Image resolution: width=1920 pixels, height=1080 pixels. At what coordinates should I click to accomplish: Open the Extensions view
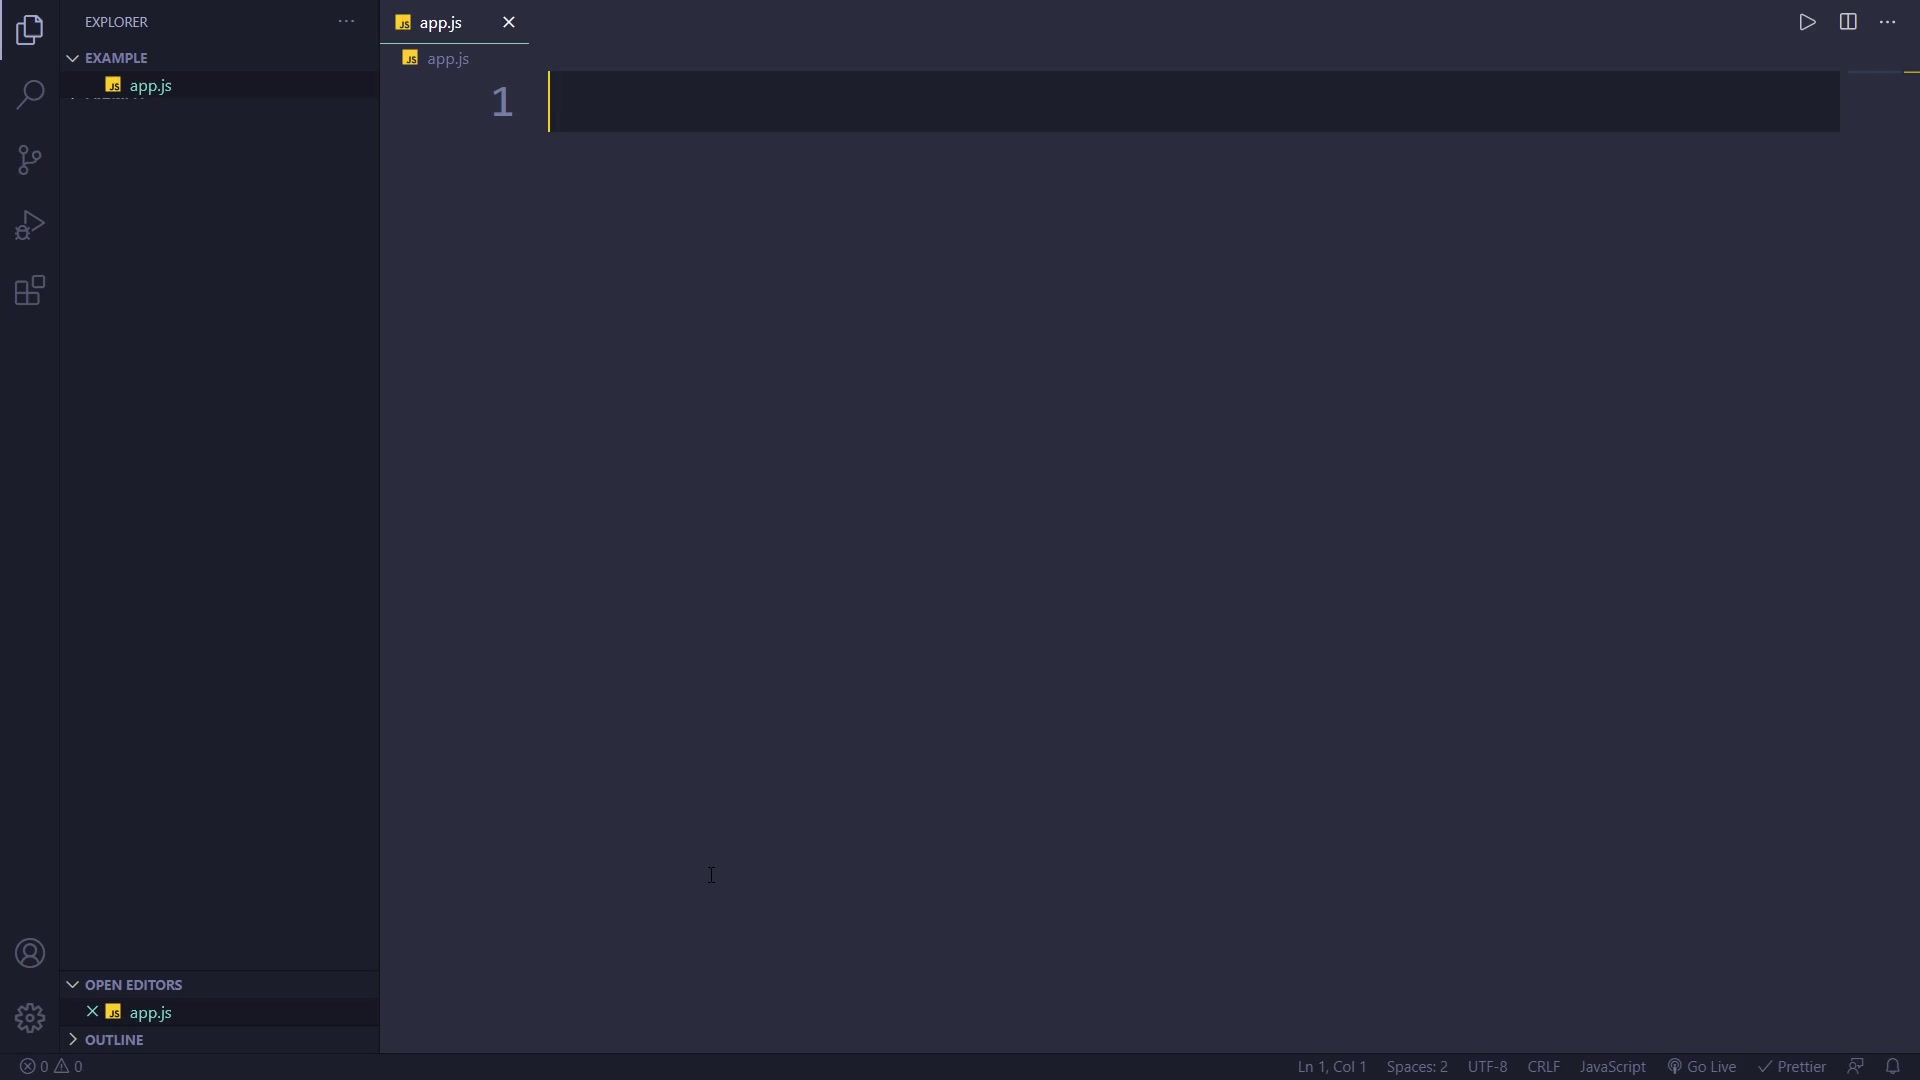30,291
